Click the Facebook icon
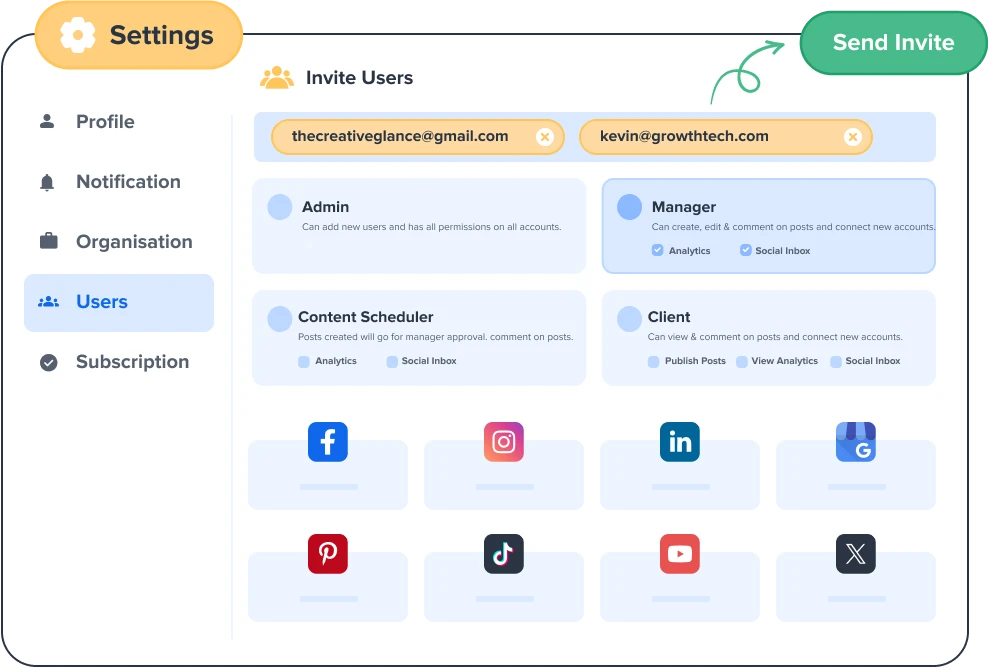The width and height of the screenshot is (988, 667). (327, 442)
